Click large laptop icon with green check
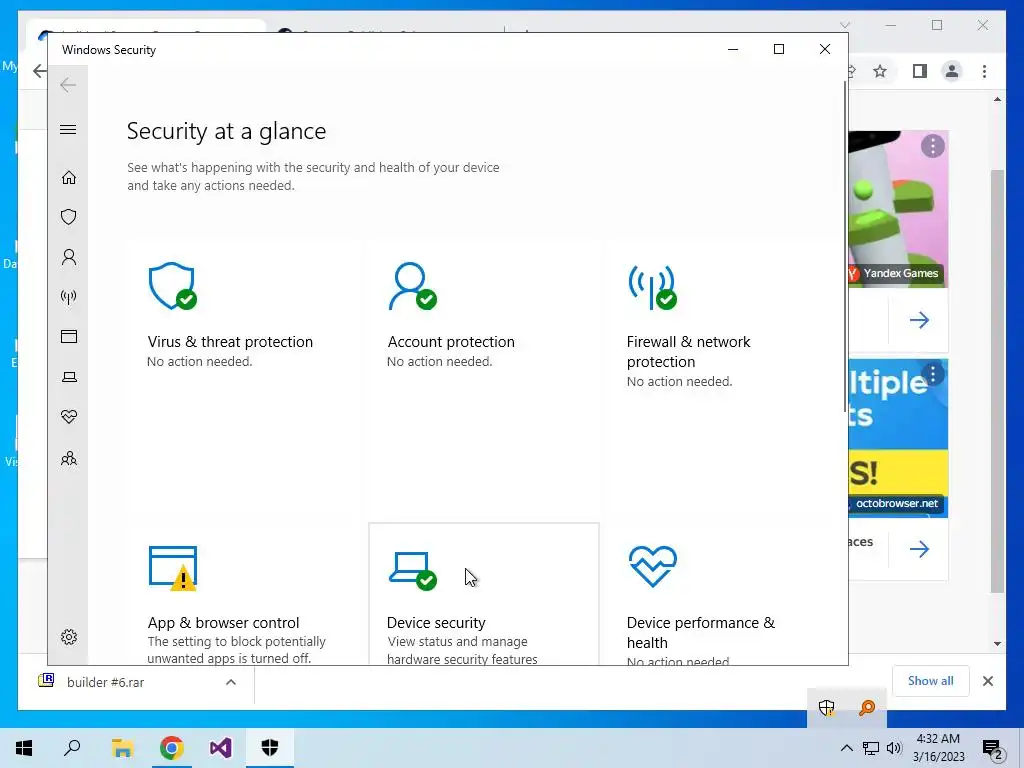 [x=413, y=571]
